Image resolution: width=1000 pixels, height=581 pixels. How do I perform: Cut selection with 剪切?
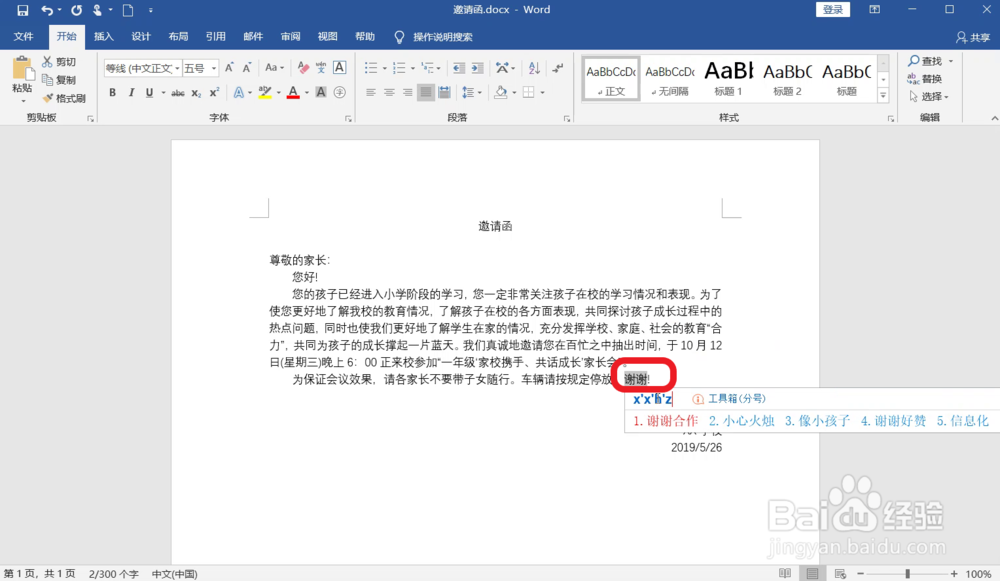pyautogui.click(x=59, y=62)
